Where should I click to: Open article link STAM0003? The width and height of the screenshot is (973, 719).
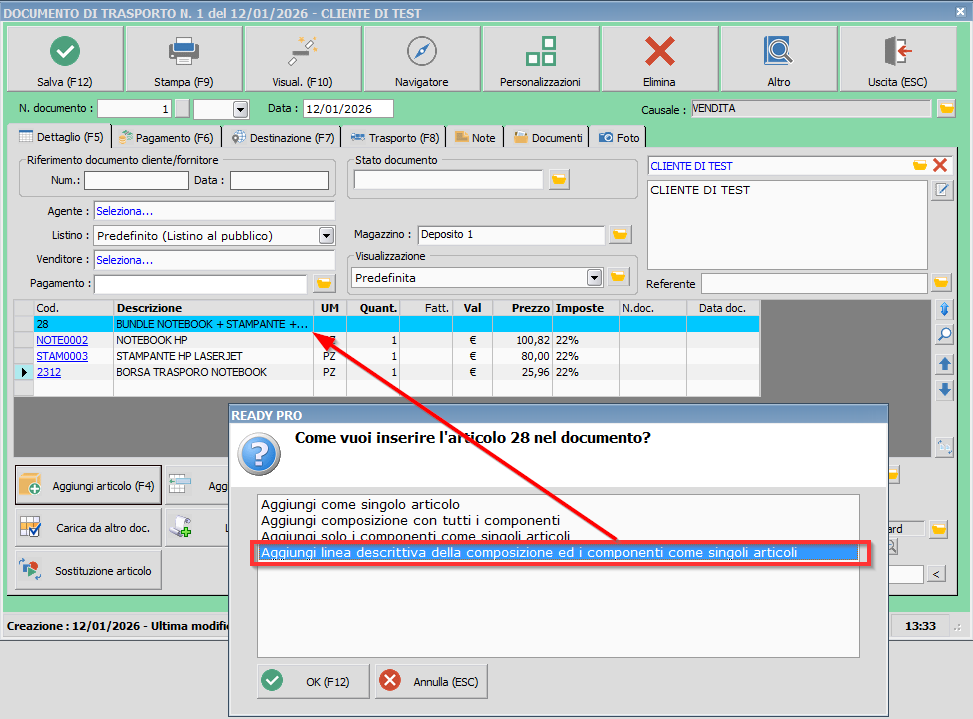tap(62, 356)
